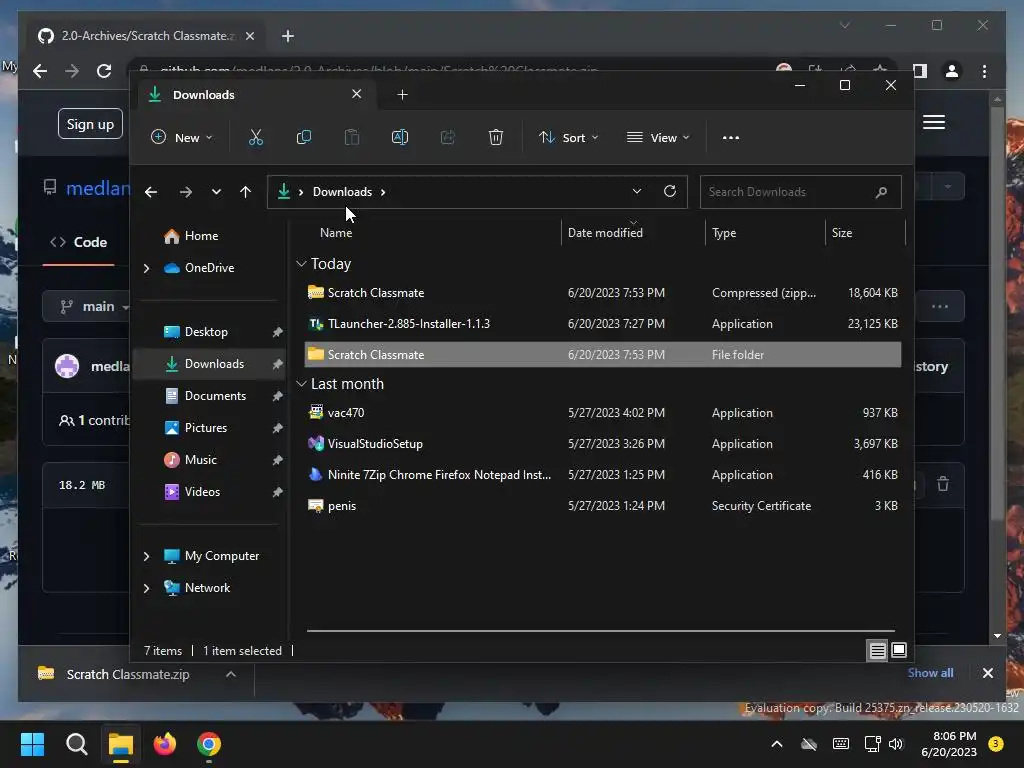
Task: Open Chrome three-dot menu
Action: [x=984, y=71]
